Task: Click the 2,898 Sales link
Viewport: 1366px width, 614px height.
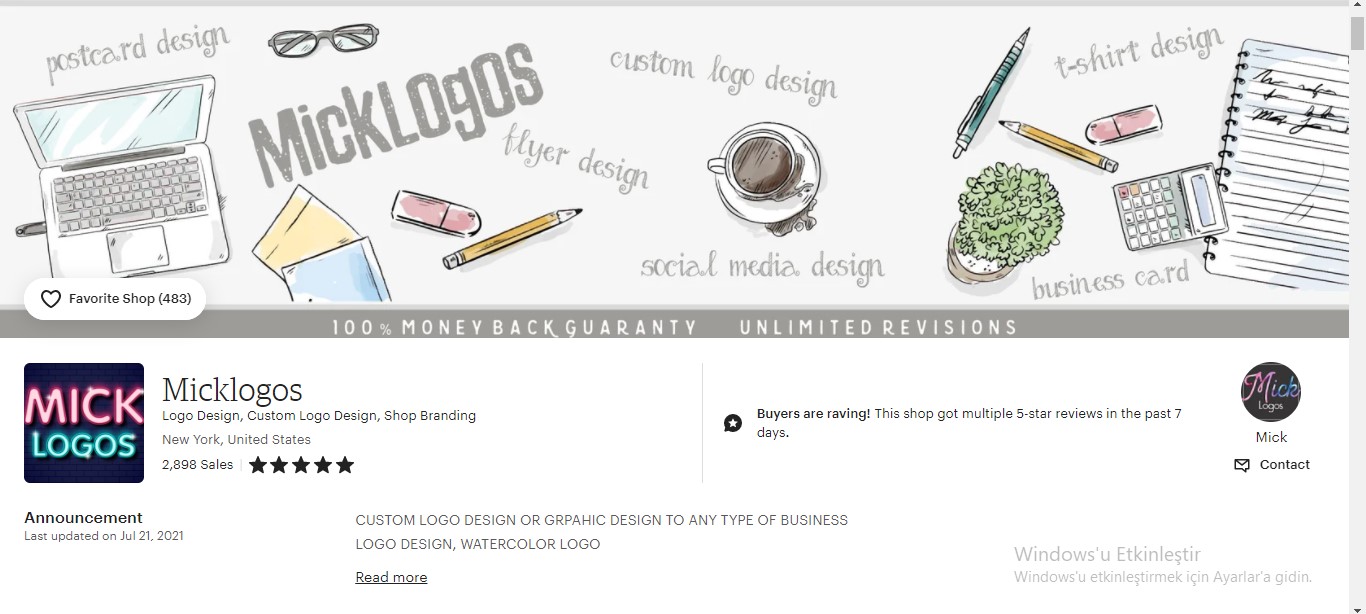Action: point(197,465)
